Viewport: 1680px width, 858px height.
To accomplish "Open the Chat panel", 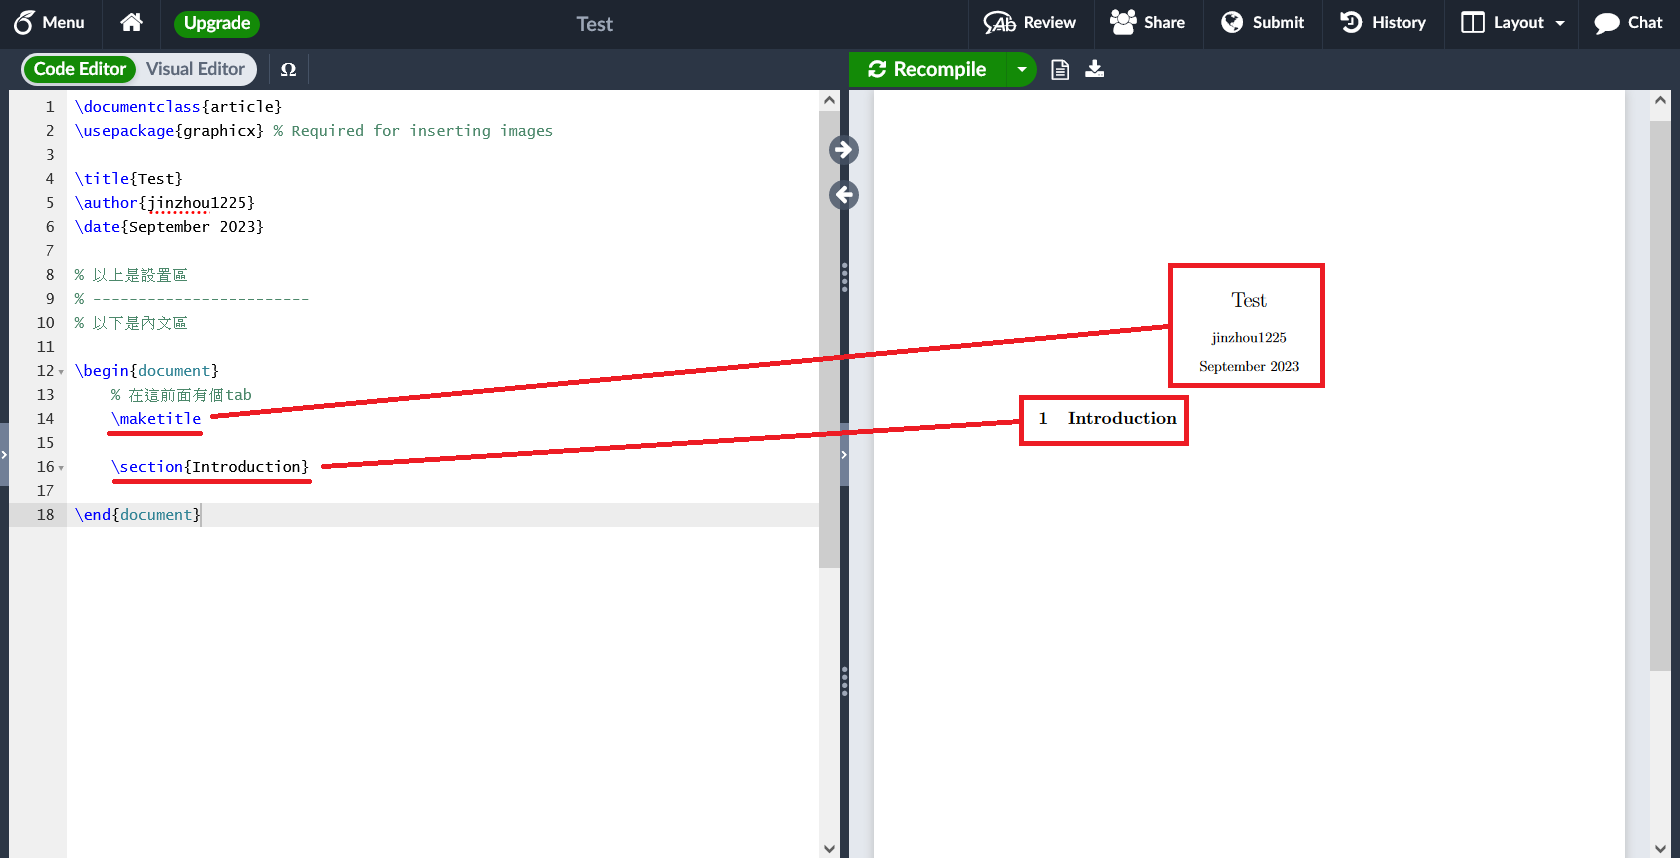I will [x=1628, y=23].
